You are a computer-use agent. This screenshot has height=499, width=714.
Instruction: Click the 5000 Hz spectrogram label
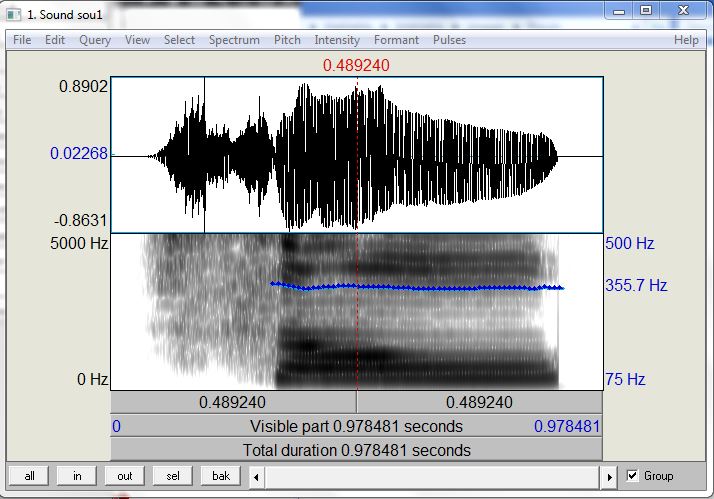coord(79,244)
